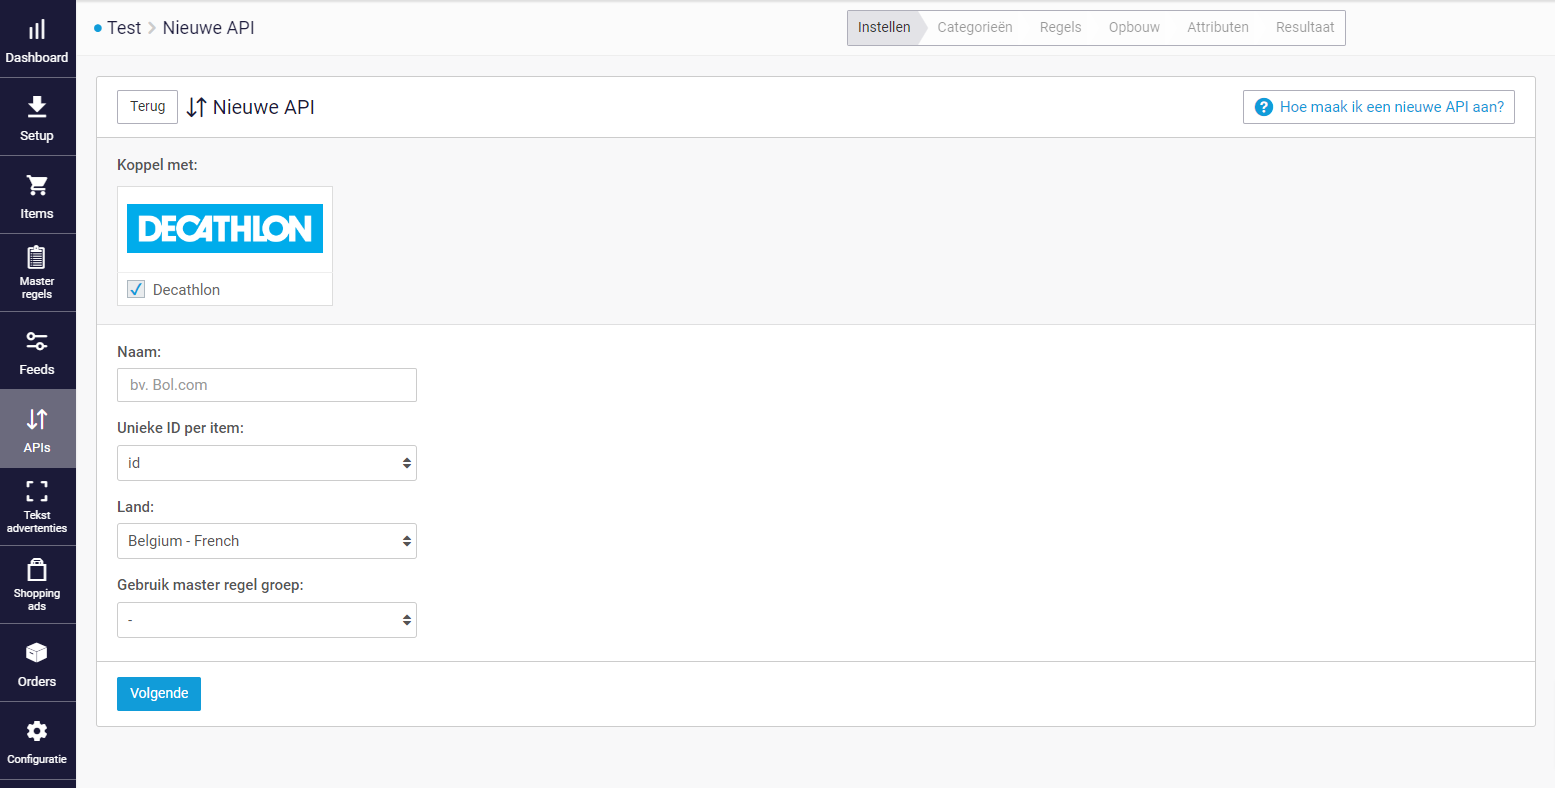Open the Setup section
1555x788 pixels.
(37, 117)
